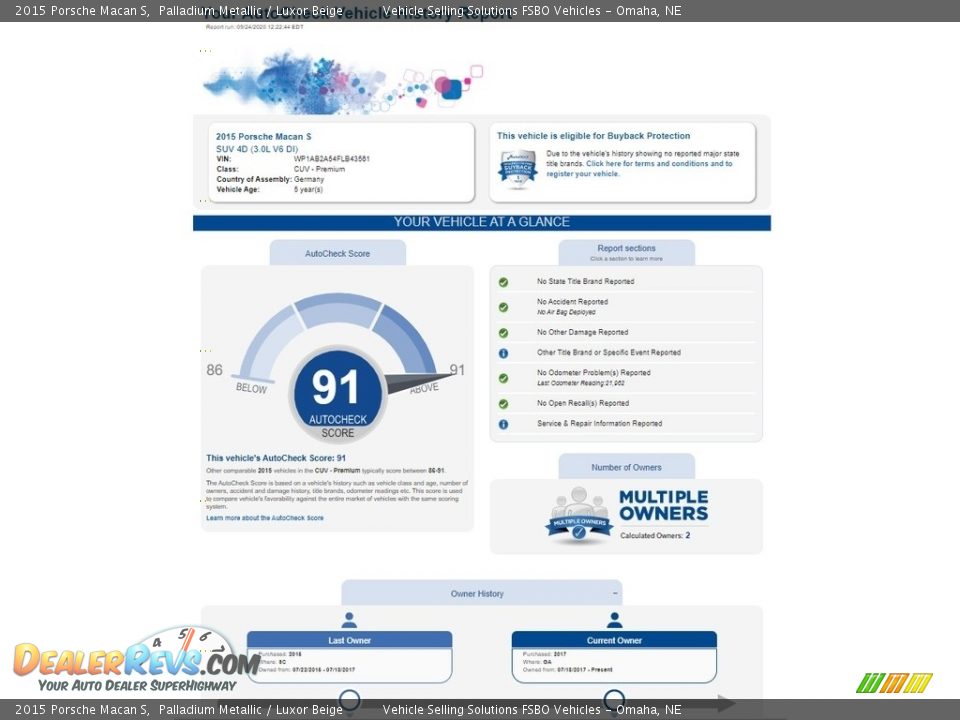Click the check icon beside No Accident Reported
960x720 pixels.
pyautogui.click(x=503, y=306)
